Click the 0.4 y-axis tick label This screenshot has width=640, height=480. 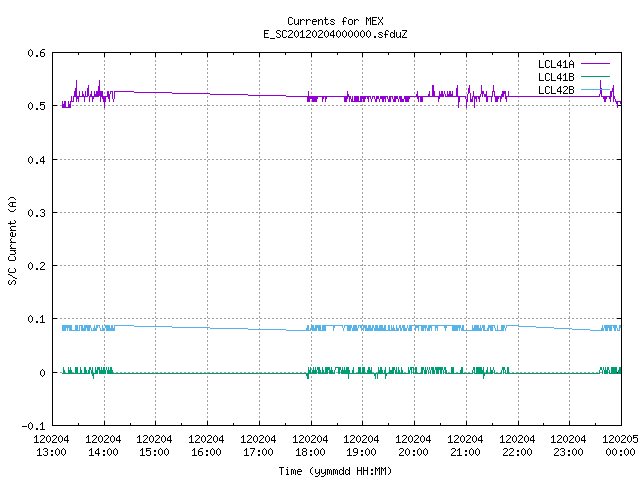coord(36,160)
